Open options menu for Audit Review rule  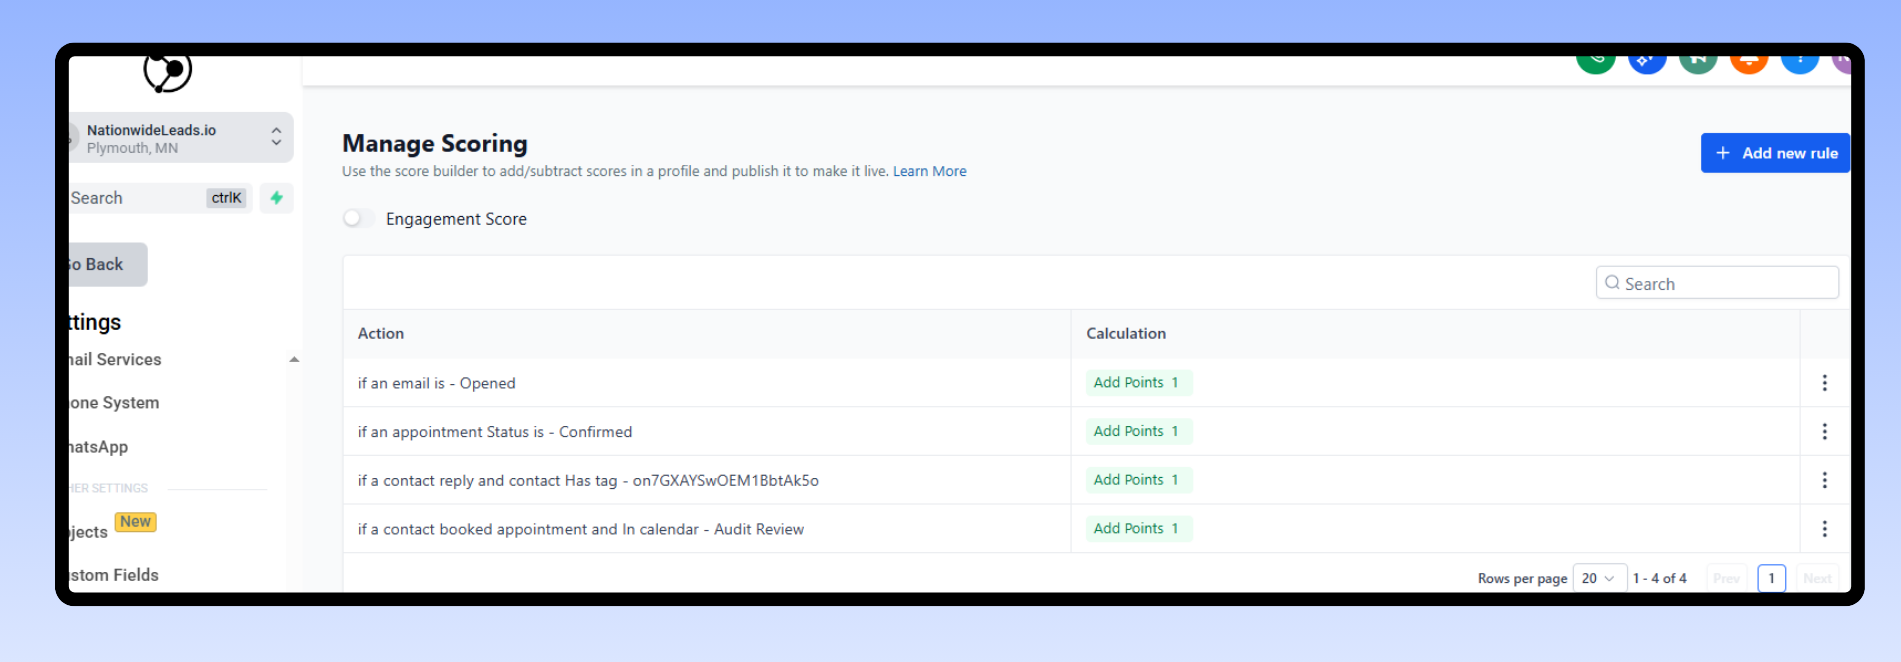pos(1824,529)
